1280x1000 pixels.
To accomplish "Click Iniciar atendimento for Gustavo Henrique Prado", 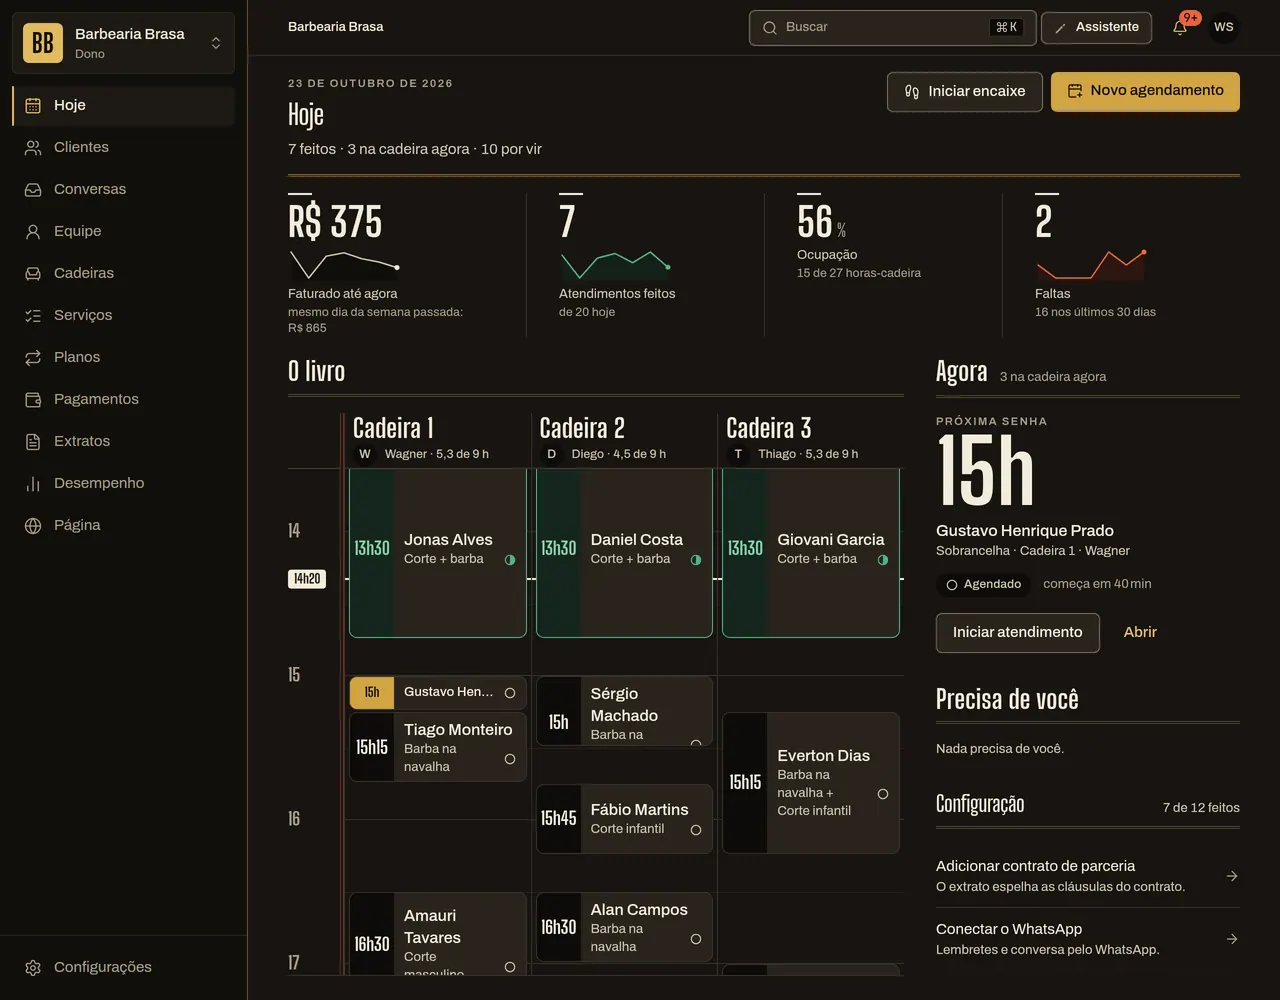I will [x=1017, y=632].
